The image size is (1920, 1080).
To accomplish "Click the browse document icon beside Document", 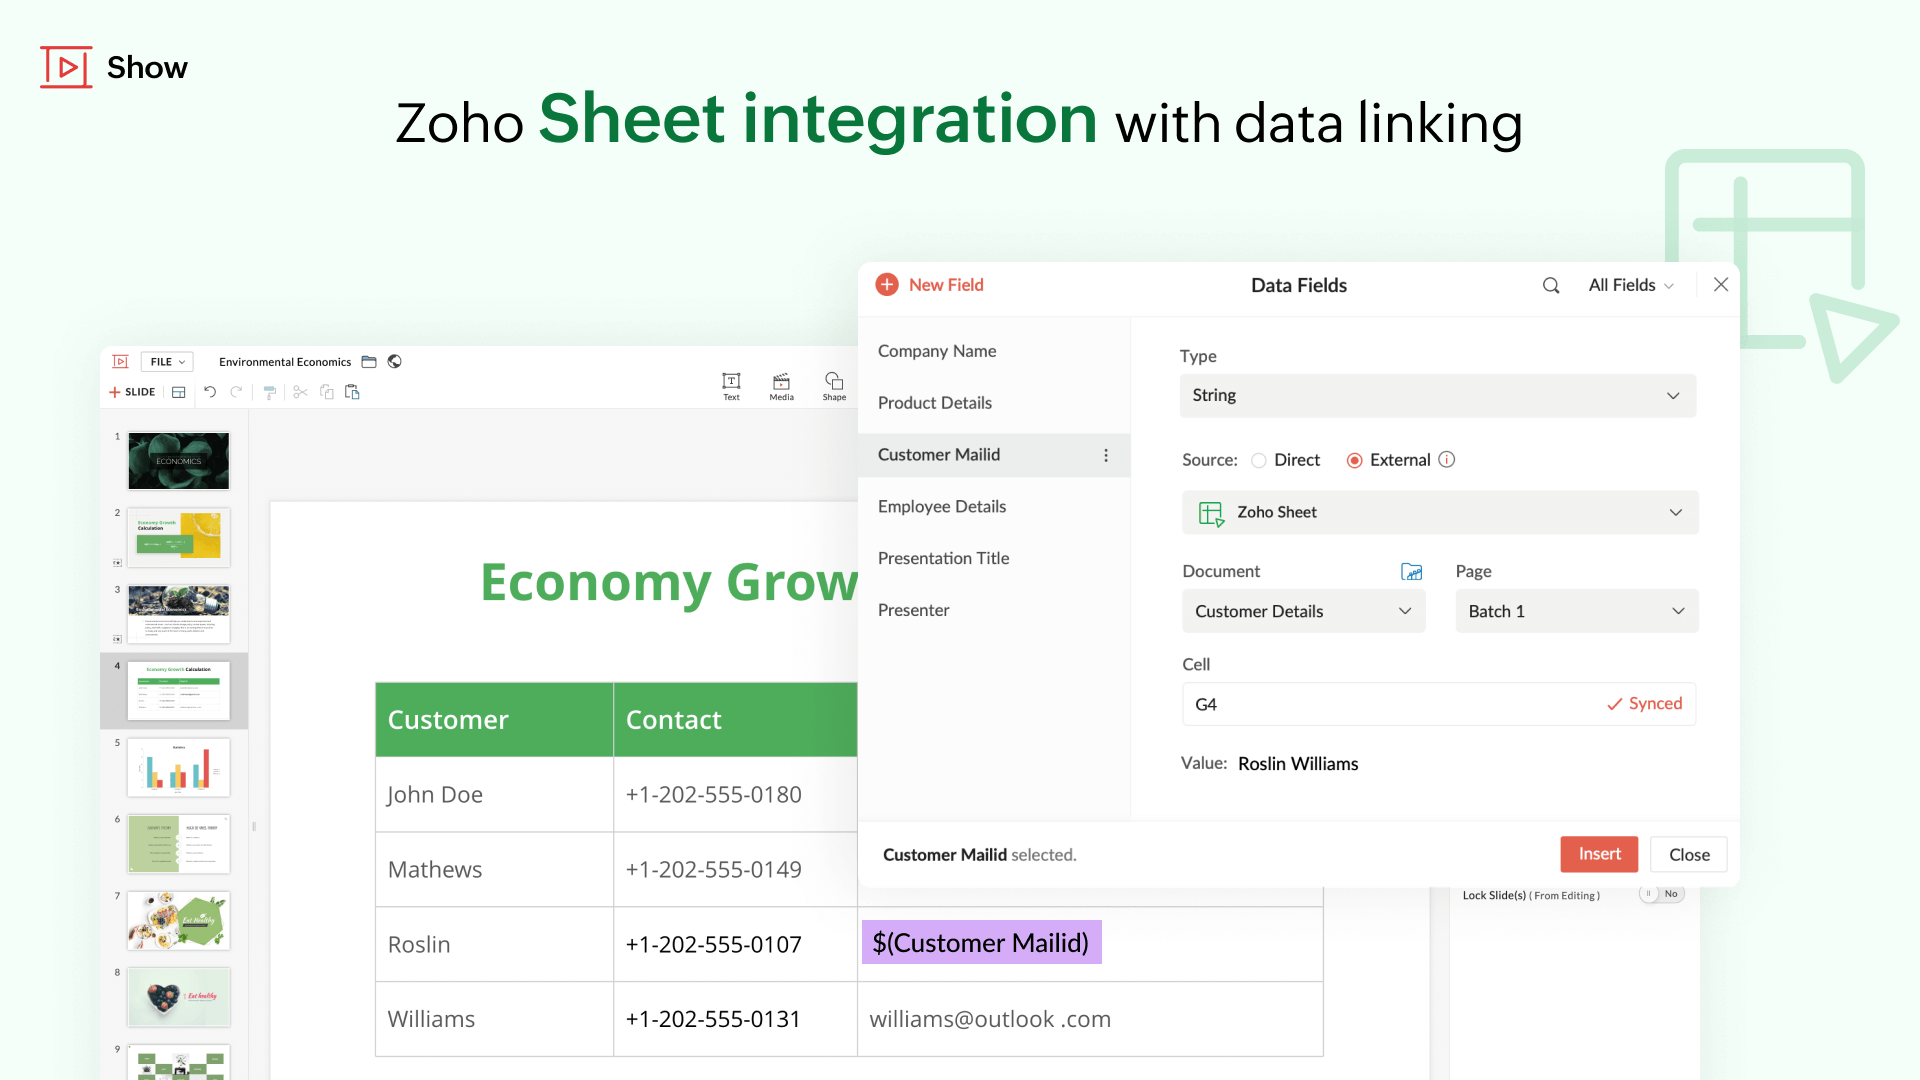I will 1412,571.
